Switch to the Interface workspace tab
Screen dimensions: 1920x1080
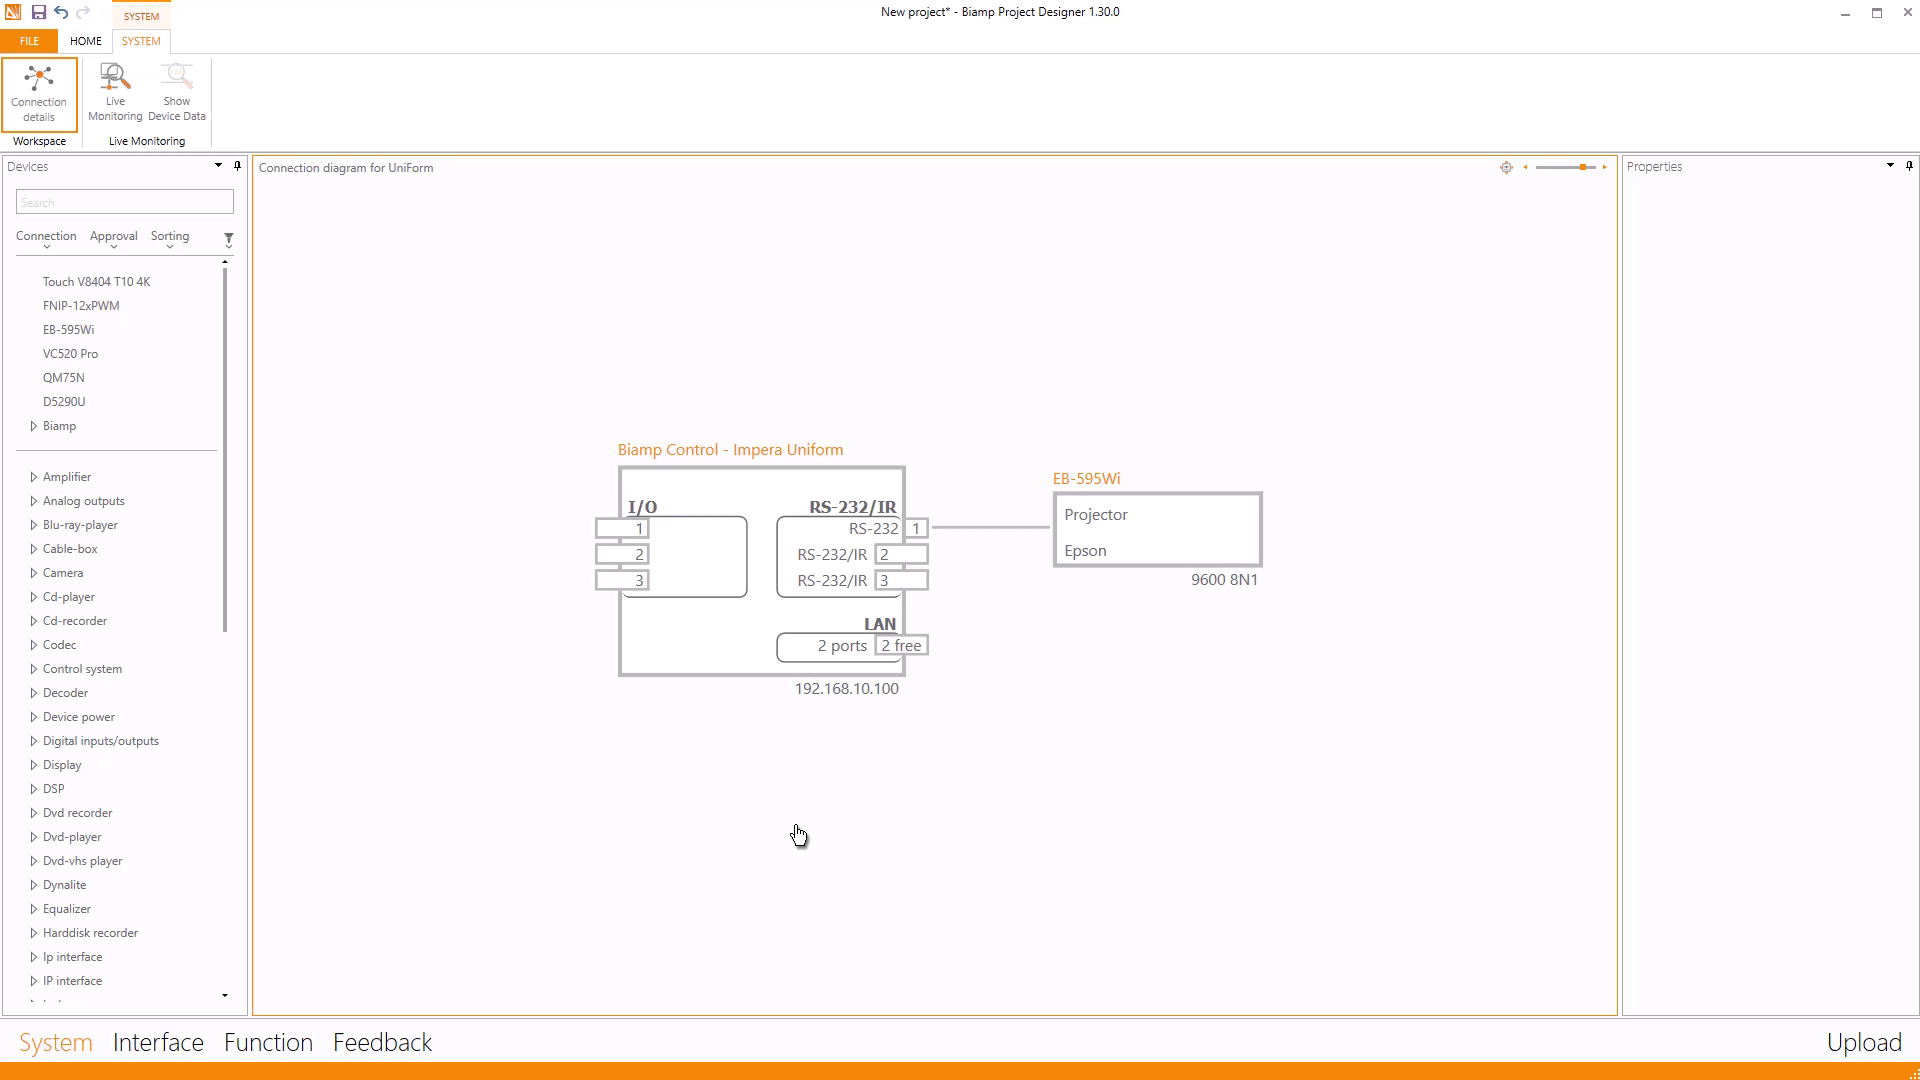[158, 1042]
